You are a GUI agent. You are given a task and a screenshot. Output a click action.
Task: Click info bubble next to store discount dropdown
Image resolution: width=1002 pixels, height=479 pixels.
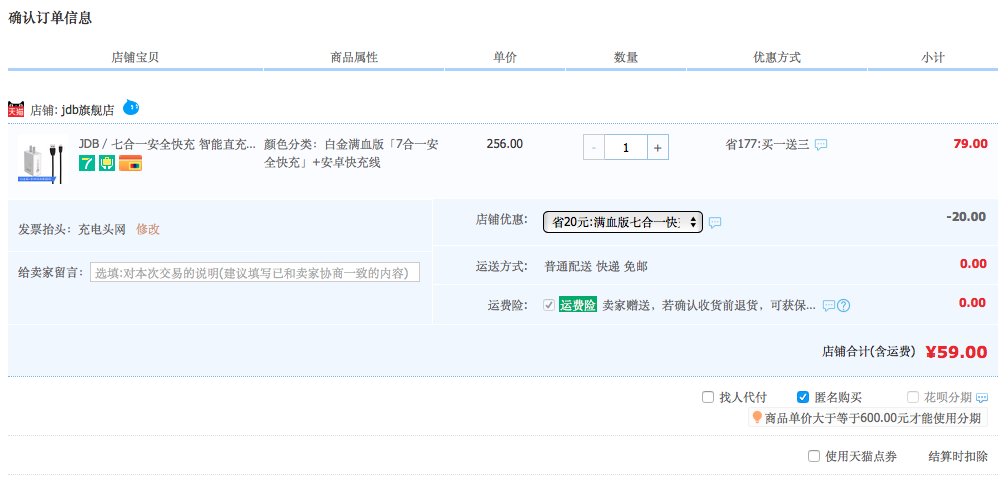point(715,223)
